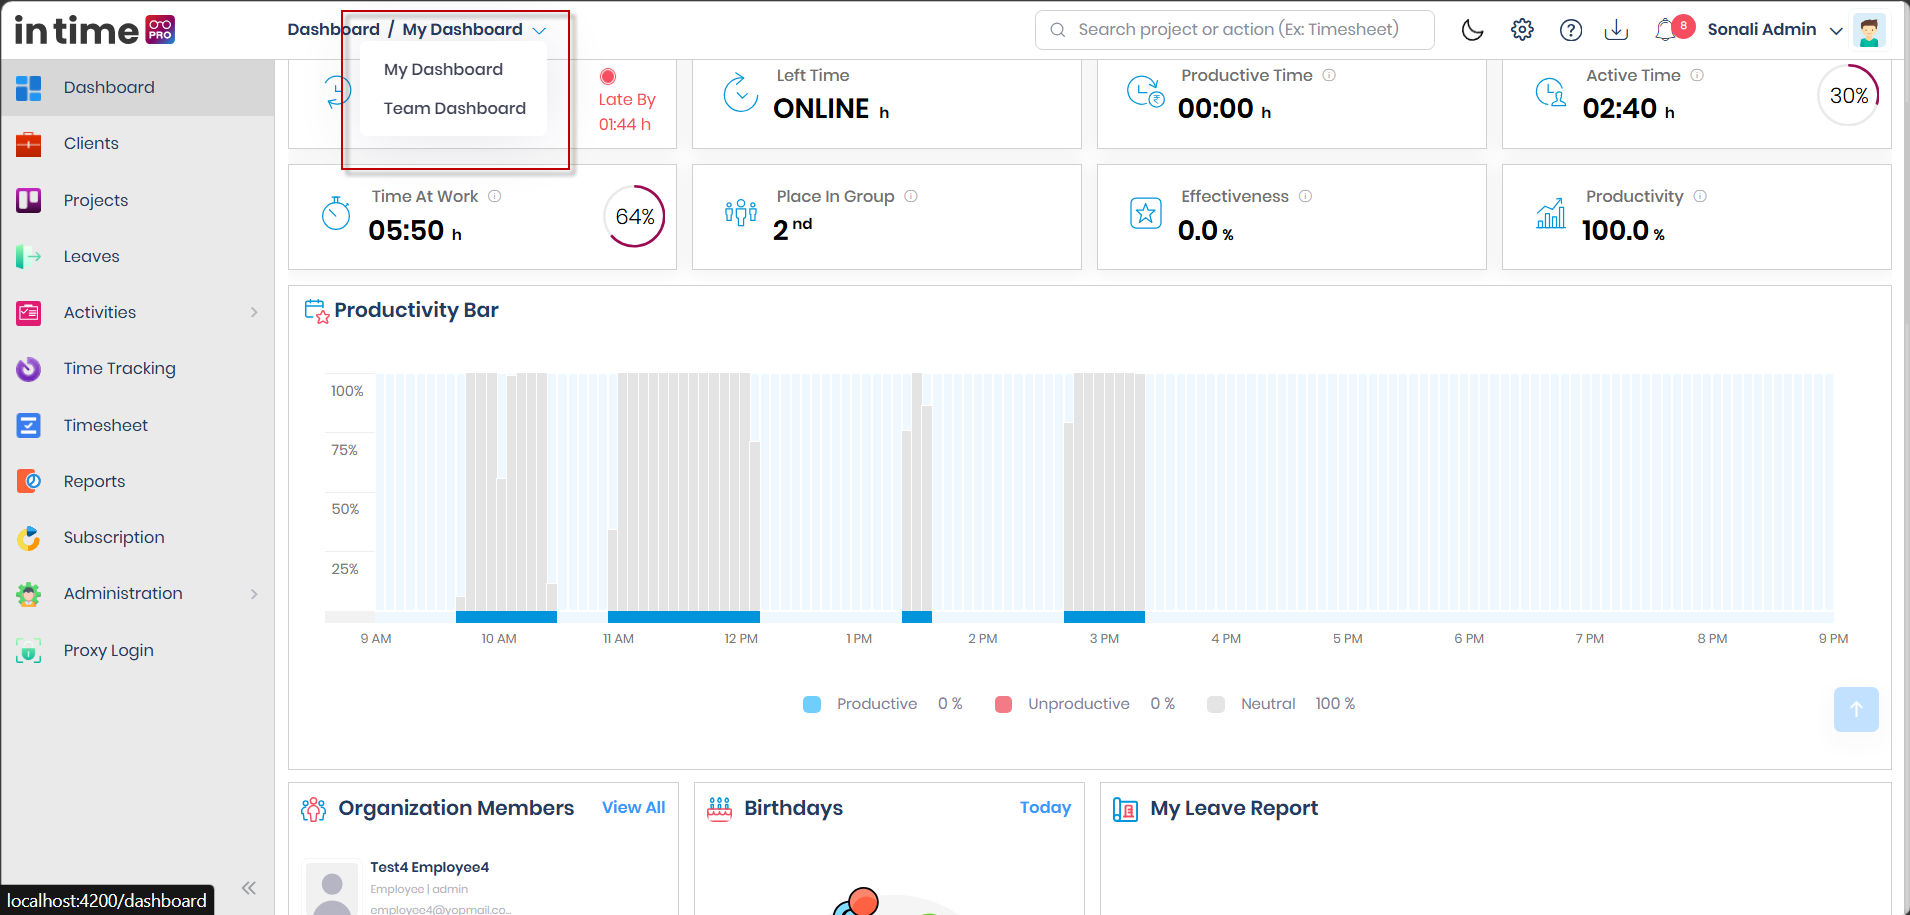Screen dimensions: 1910x915
Task: Click Today link in Birthdays
Action: (x=1045, y=807)
